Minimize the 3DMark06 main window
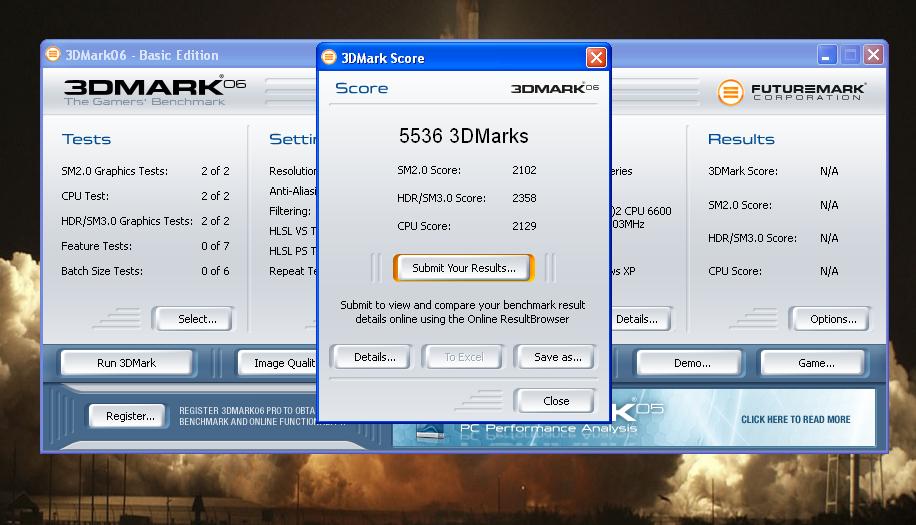This screenshot has width=916, height=525. 827,55
